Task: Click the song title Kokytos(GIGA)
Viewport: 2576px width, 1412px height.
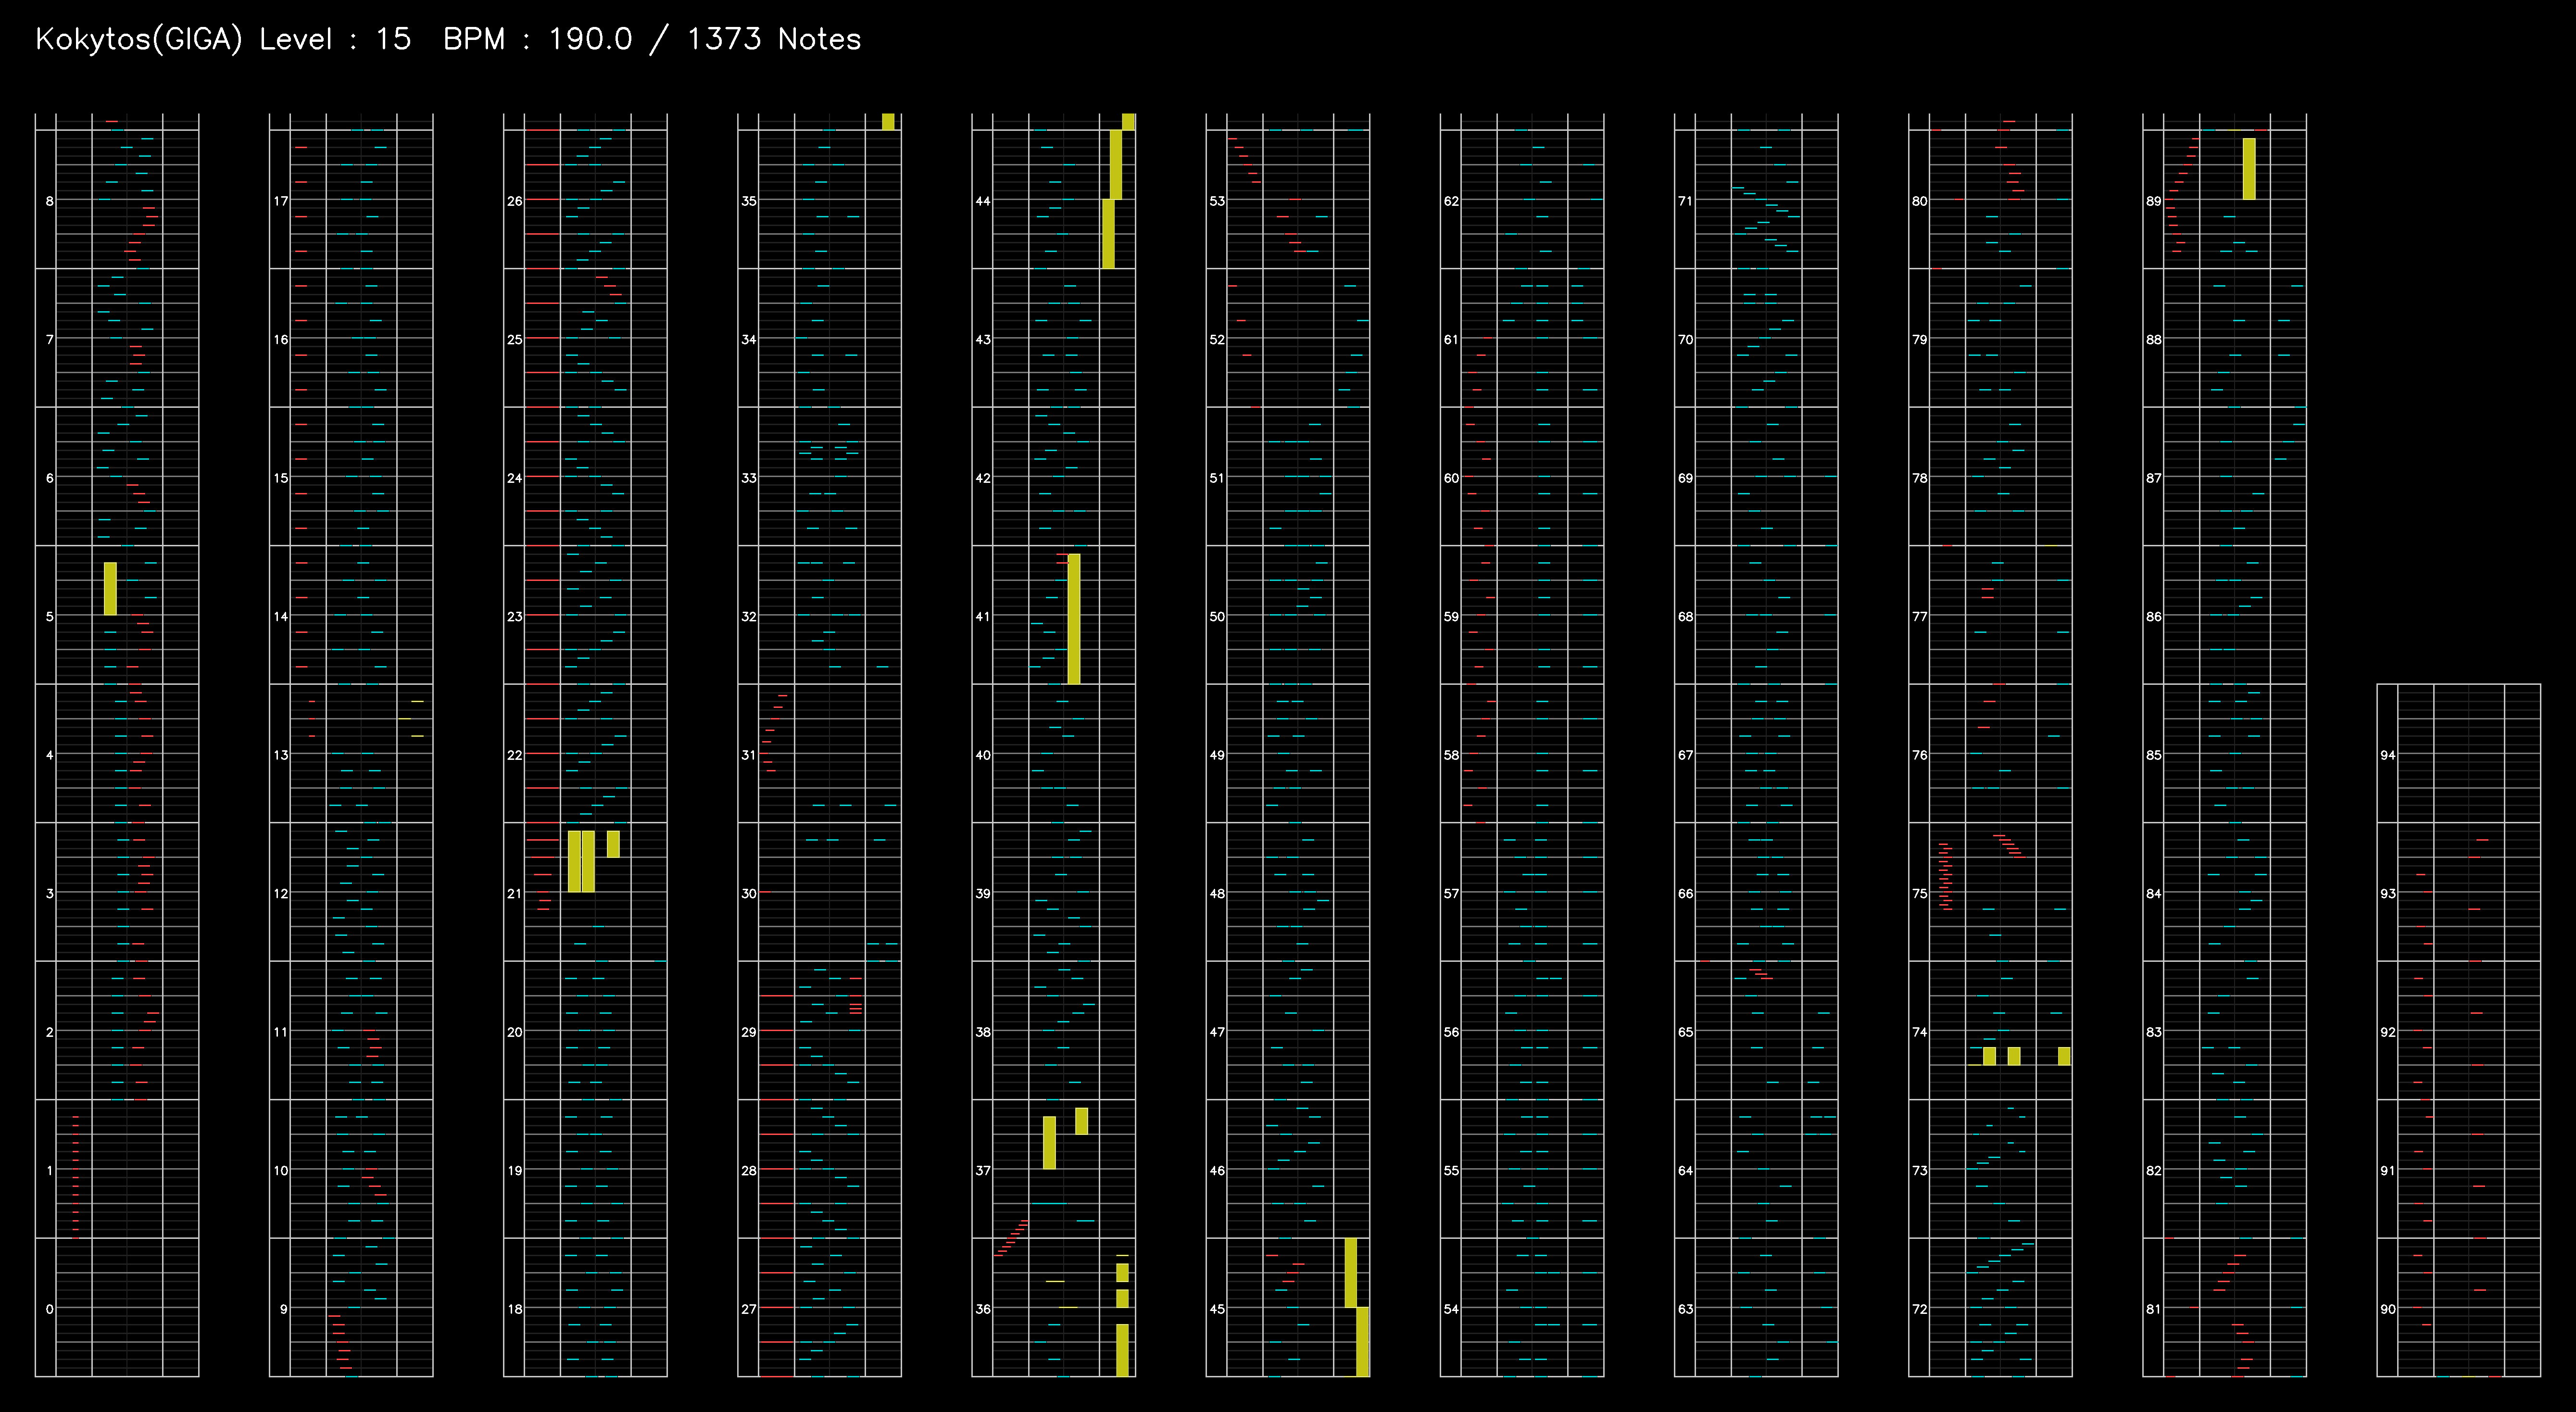Action: click(138, 39)
